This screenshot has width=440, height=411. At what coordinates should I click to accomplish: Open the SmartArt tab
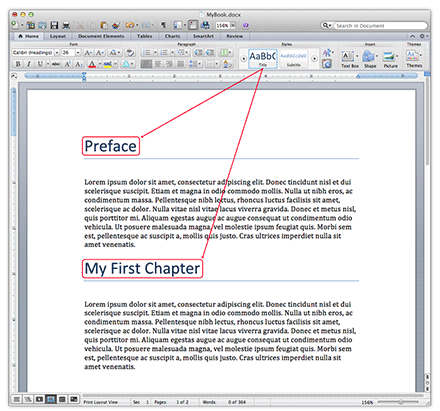pyautogui.click(x=203, y=36)
